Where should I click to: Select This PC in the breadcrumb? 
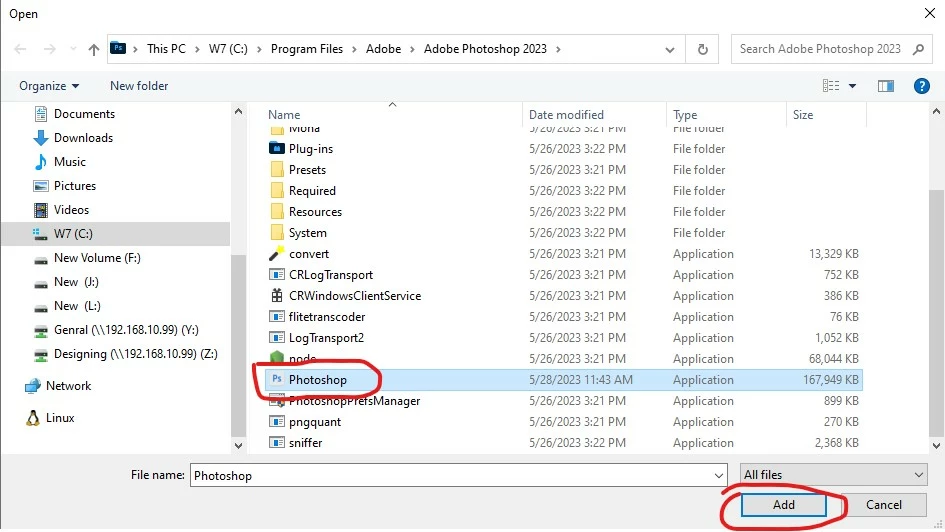[x=166, y=49]
